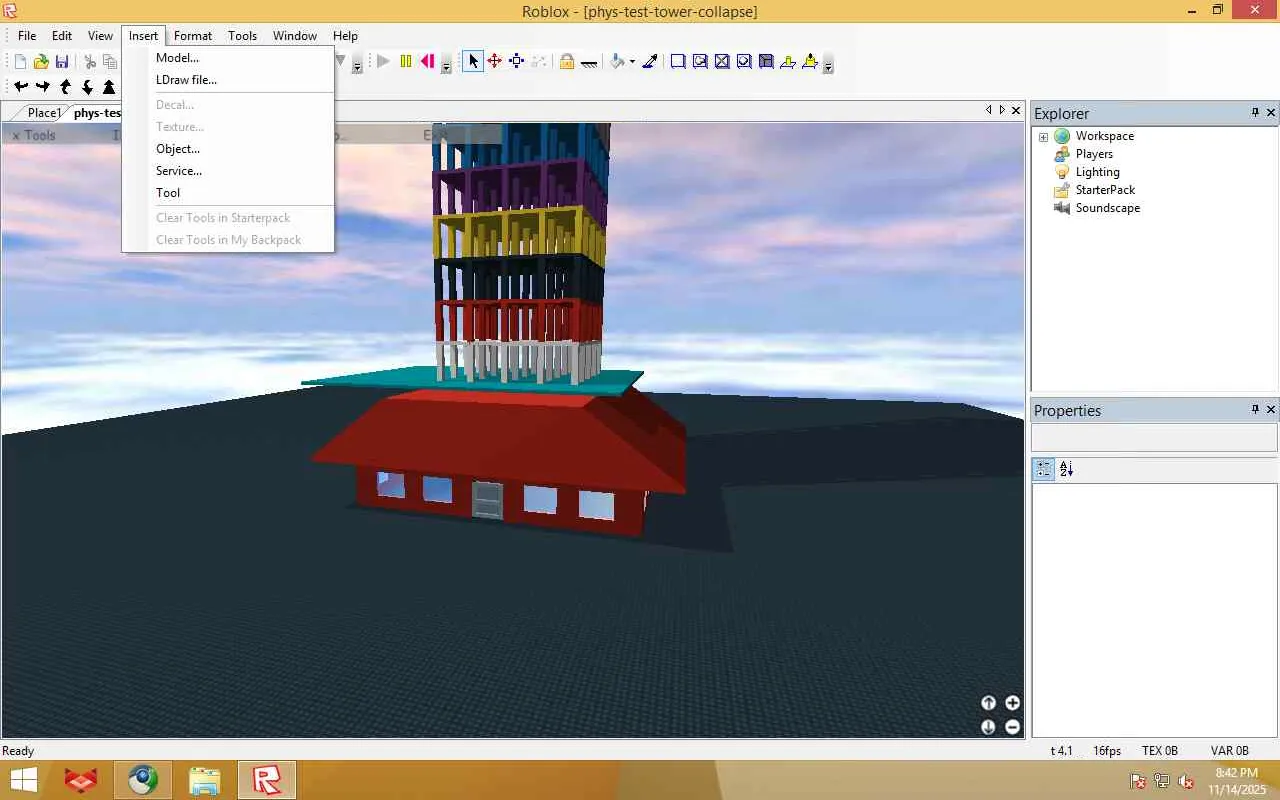Click the right-pointing black camera arrow icon
The height and width of the screenshot is (800, 1280).
(x=42, y=87)
